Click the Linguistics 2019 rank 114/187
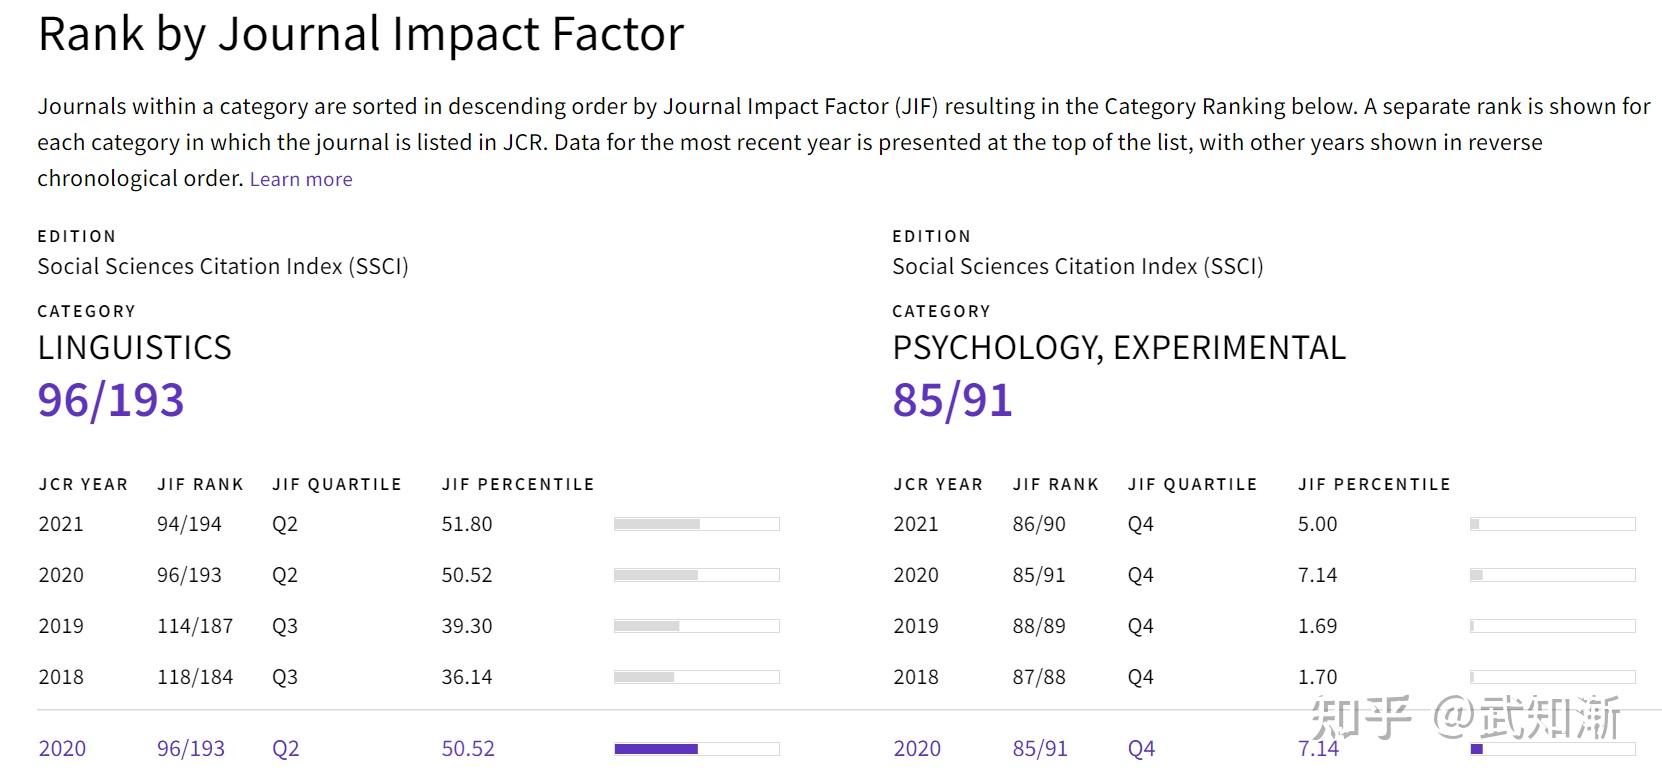The width and height of the screenshot is (1662, 784). point(195,626)
